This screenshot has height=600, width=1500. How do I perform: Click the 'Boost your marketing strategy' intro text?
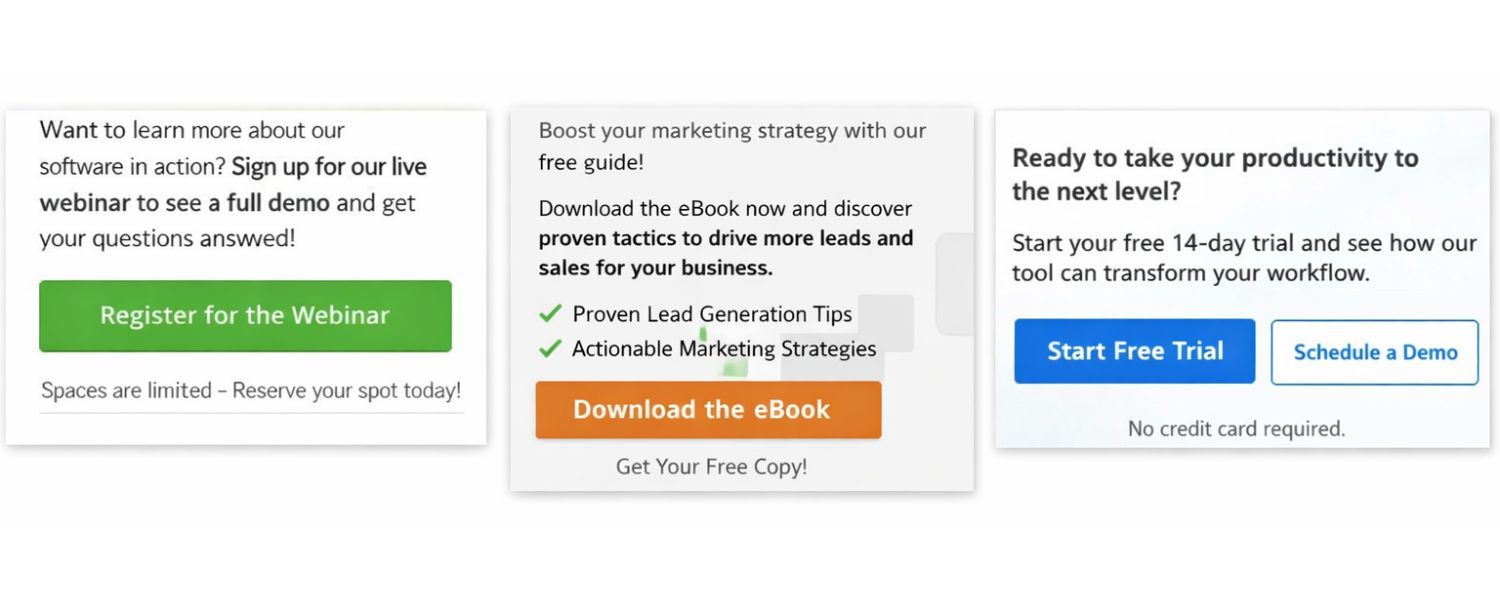tap(732, 131)
